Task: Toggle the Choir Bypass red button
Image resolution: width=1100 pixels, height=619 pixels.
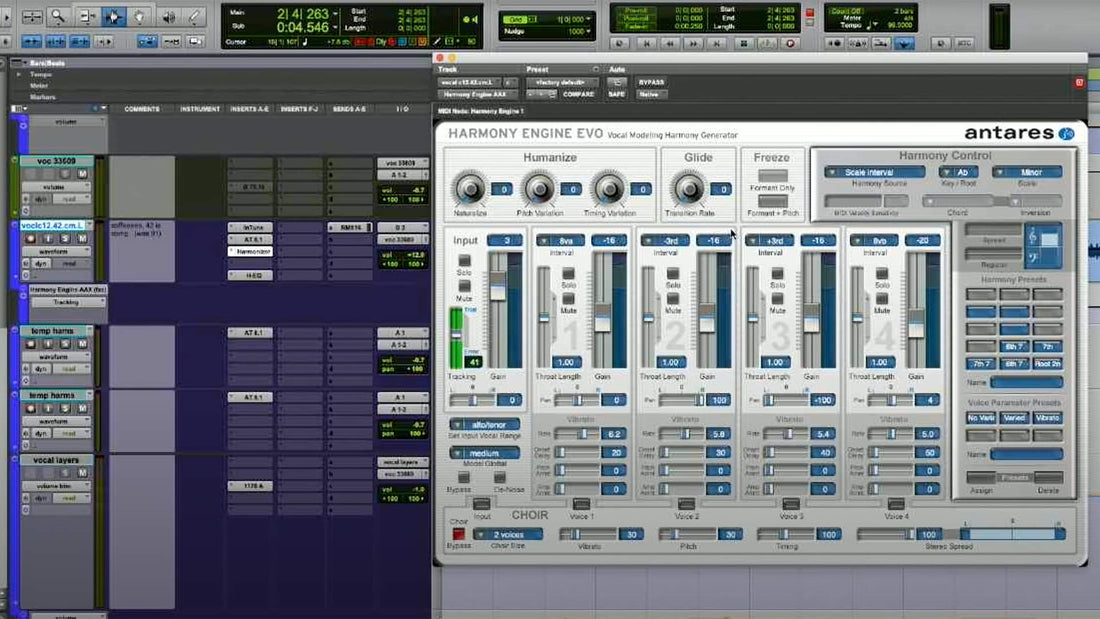Action: pos(458,535)
